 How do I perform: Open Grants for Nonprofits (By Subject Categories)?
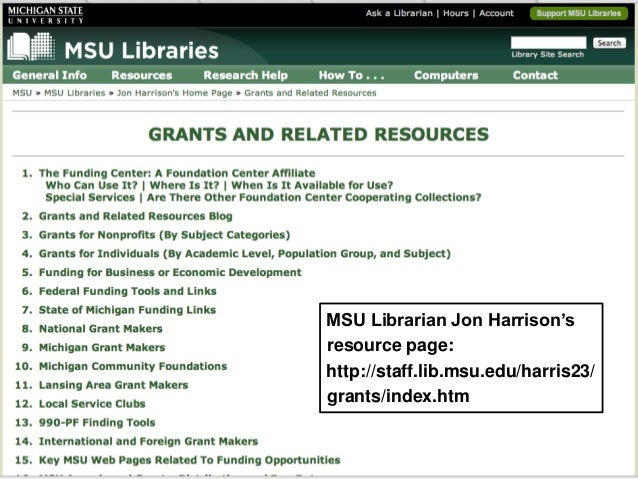click(164, 235)
